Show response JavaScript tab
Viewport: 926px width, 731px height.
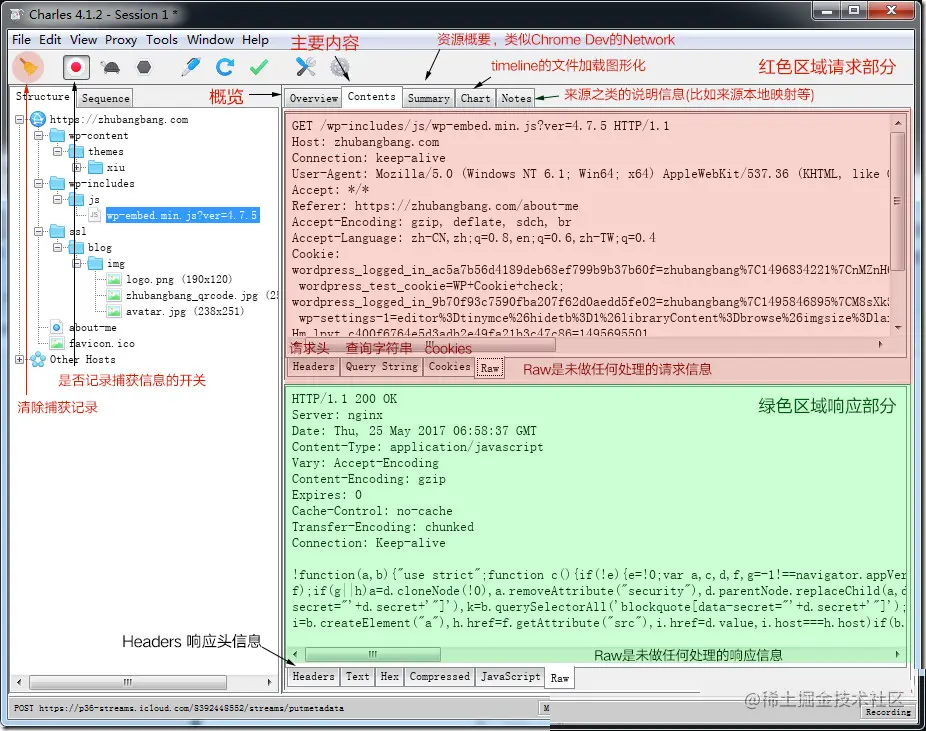click(510, 676)
